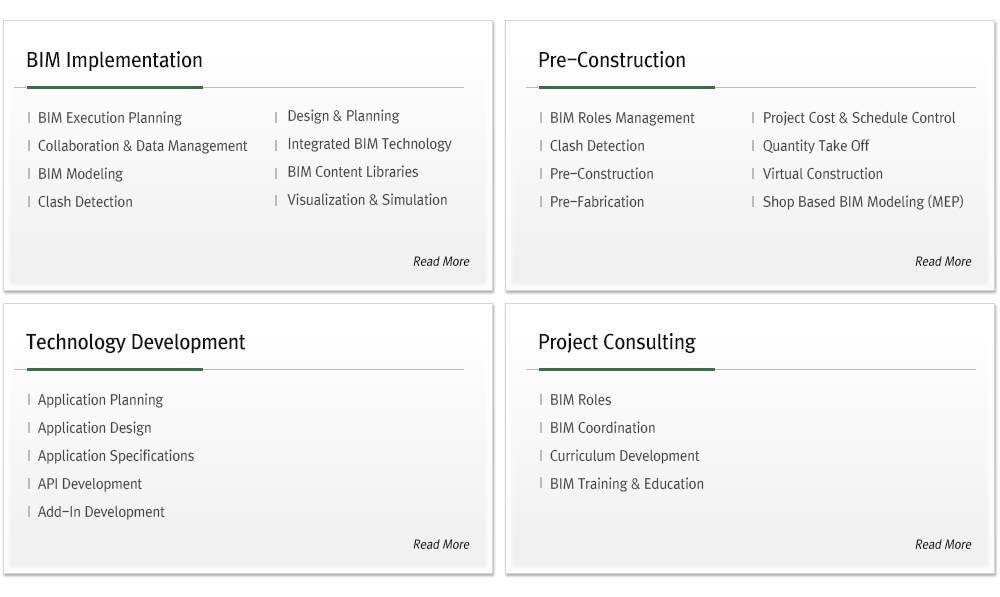Open Read More under Technology Development
This screenshot has width=1000, height=597.
pos(441,544)
